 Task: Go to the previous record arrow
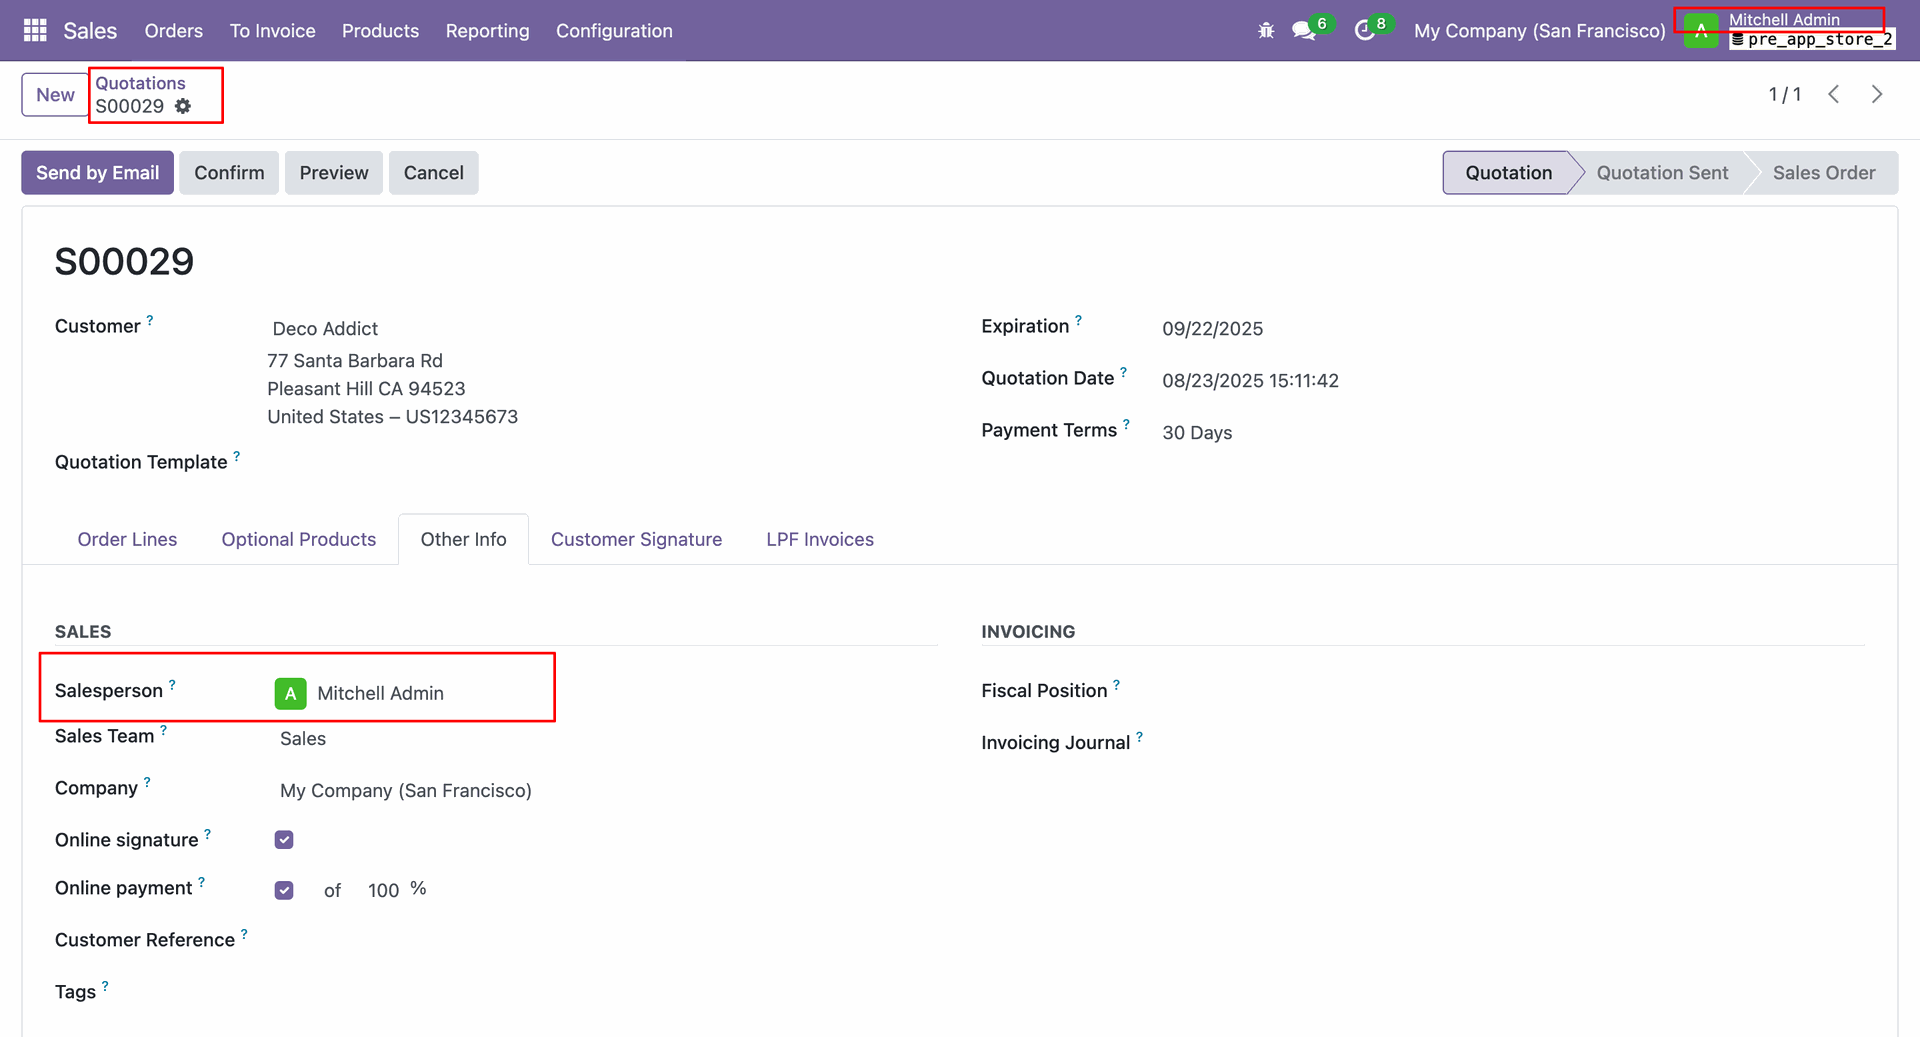[x=1834, y=94]
